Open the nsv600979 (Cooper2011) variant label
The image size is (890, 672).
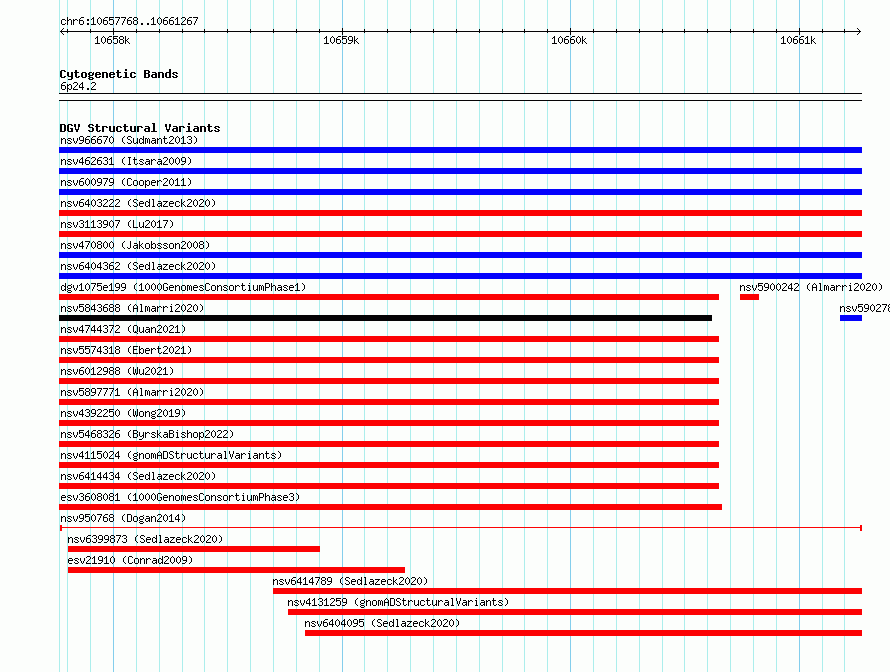click(x=126, y=182)
